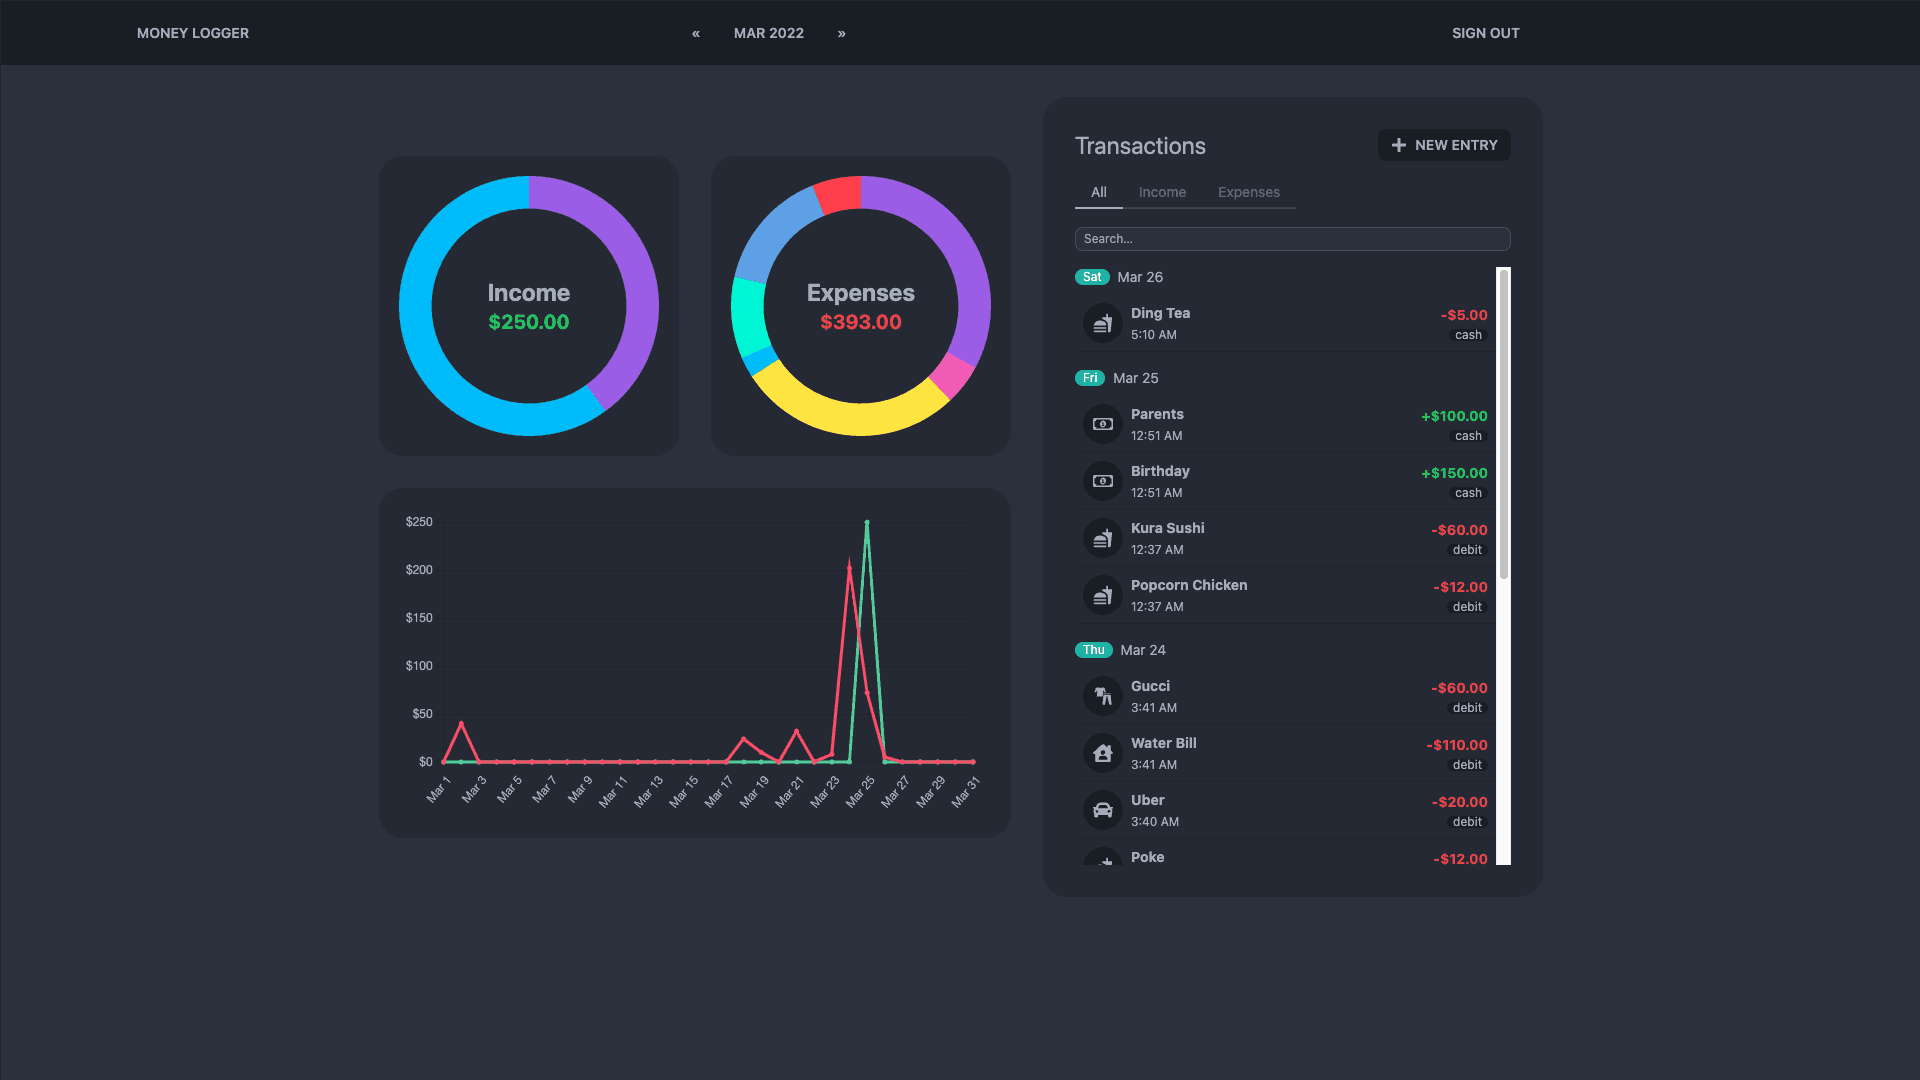
Task: Click the -$110.00 Water Bill amount
Action: point(1457,745)
